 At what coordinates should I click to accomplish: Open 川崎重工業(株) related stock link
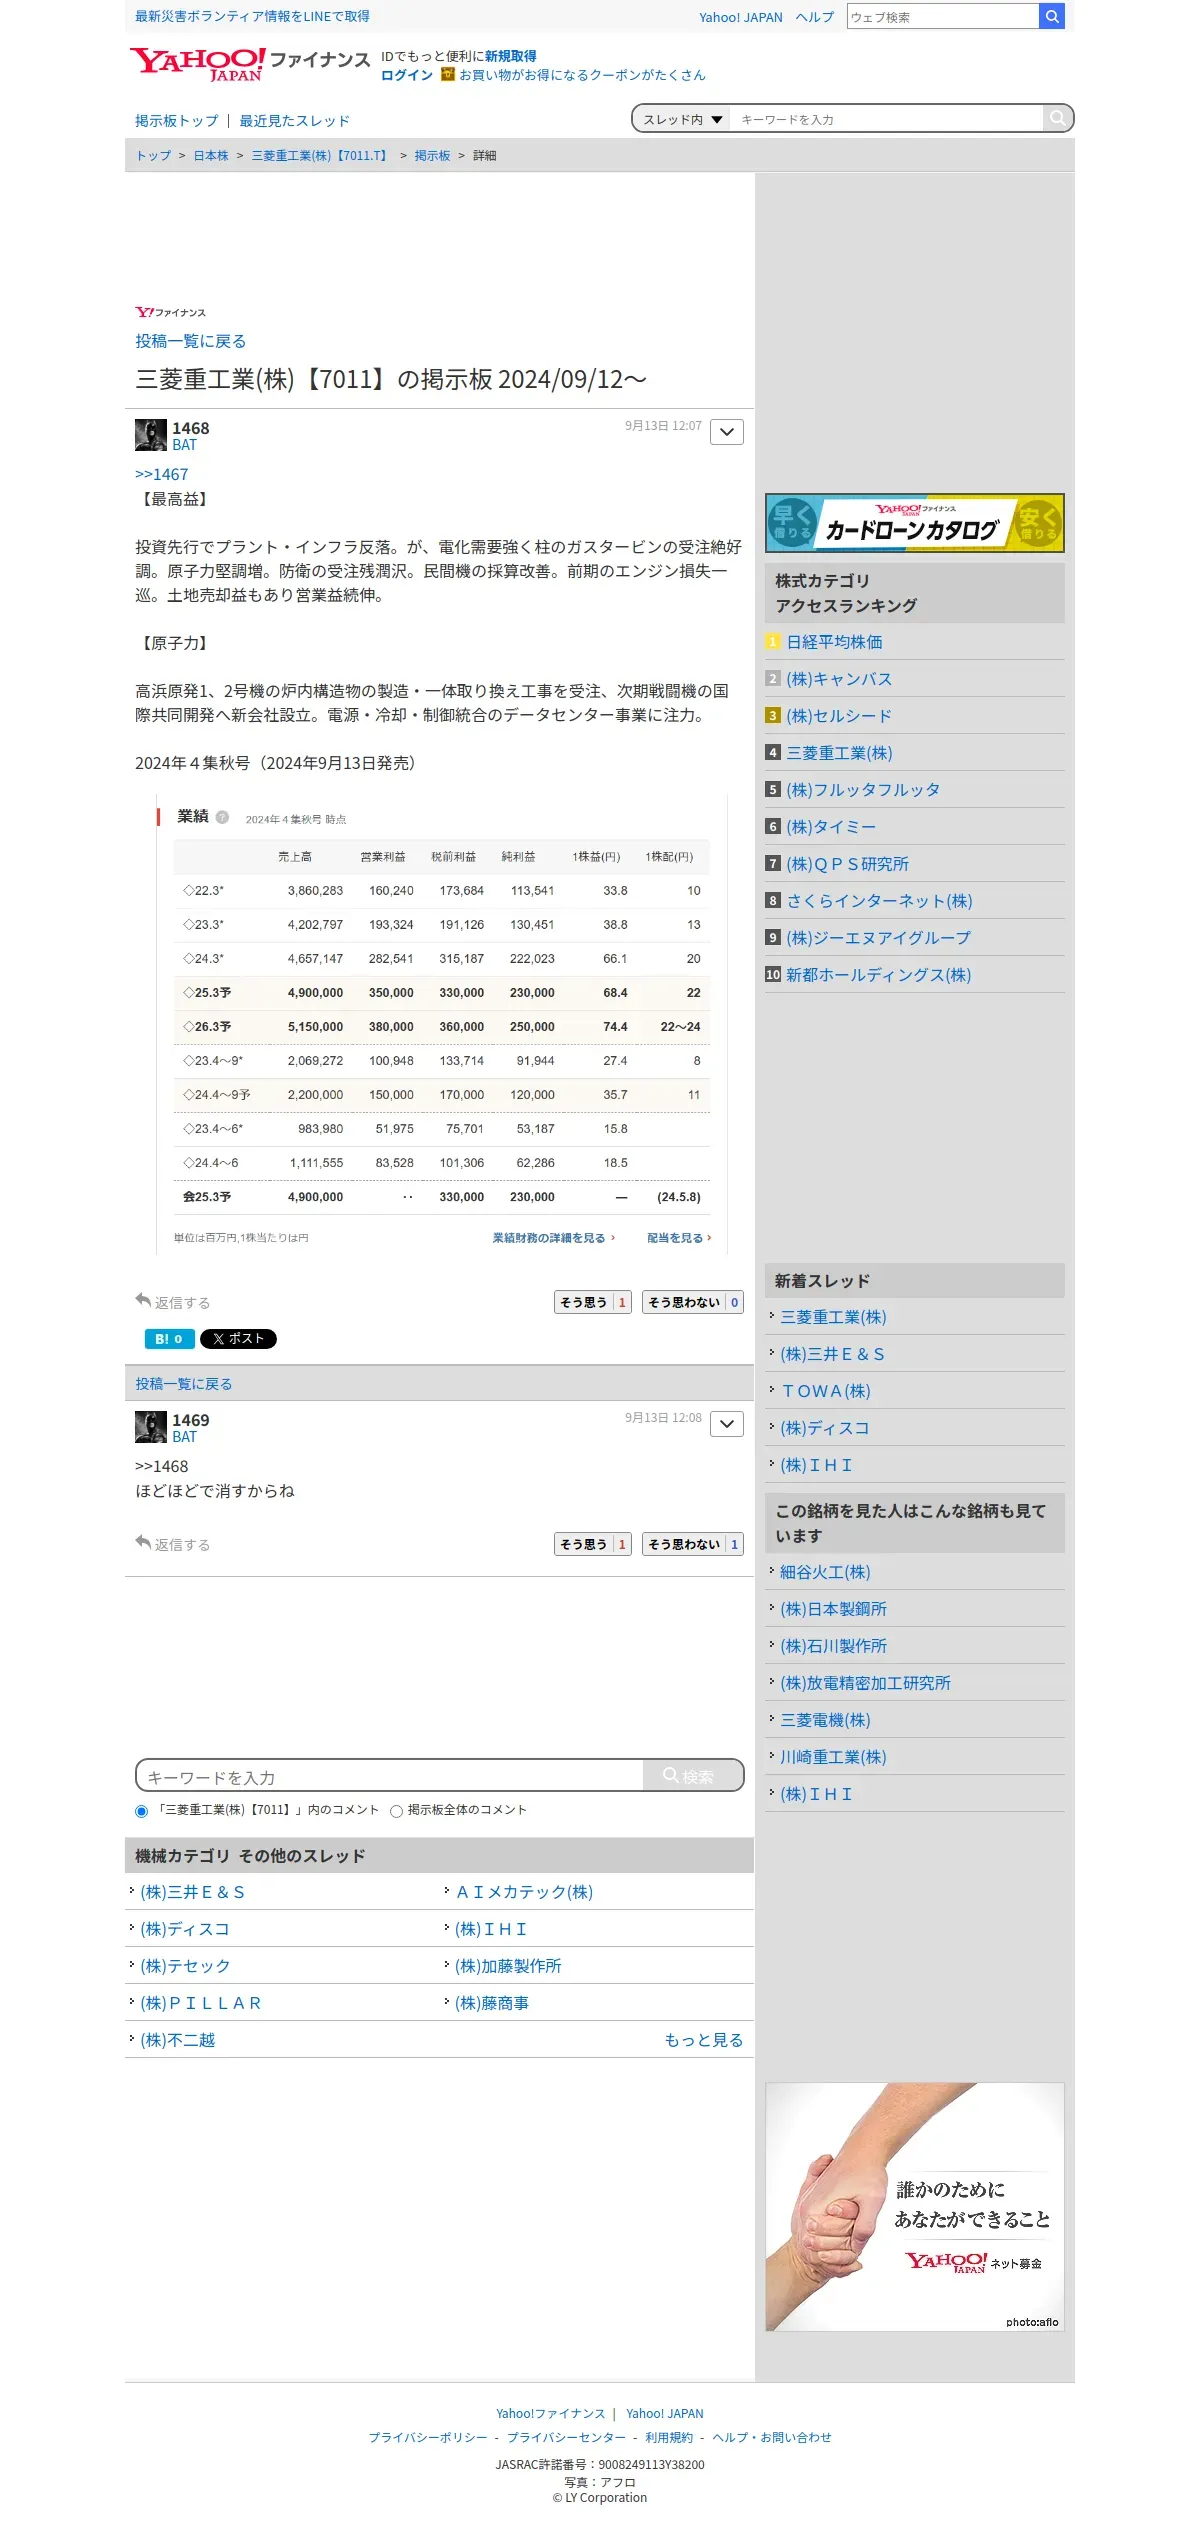[833, 1757]
